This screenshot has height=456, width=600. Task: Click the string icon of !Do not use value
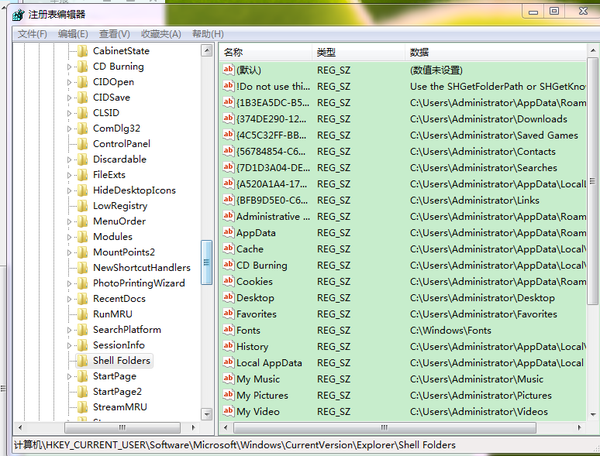(228, 86)
